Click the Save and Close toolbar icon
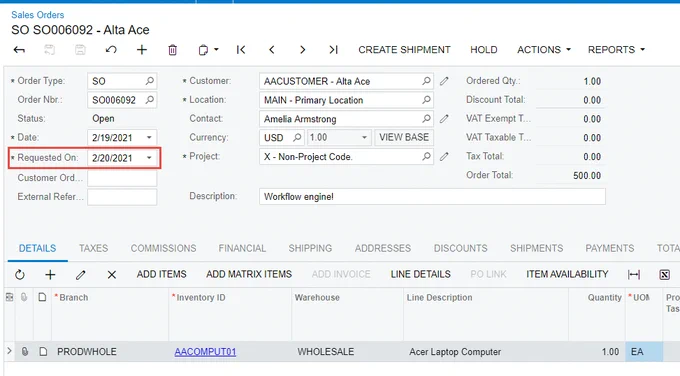 pyautogui.click(x=49, y=50)
